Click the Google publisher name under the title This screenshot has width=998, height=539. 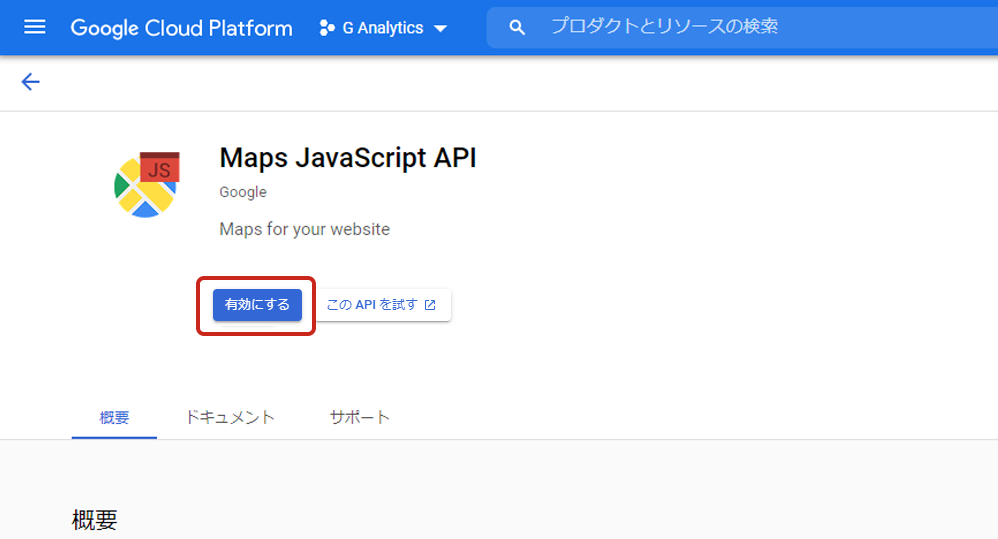243,192
